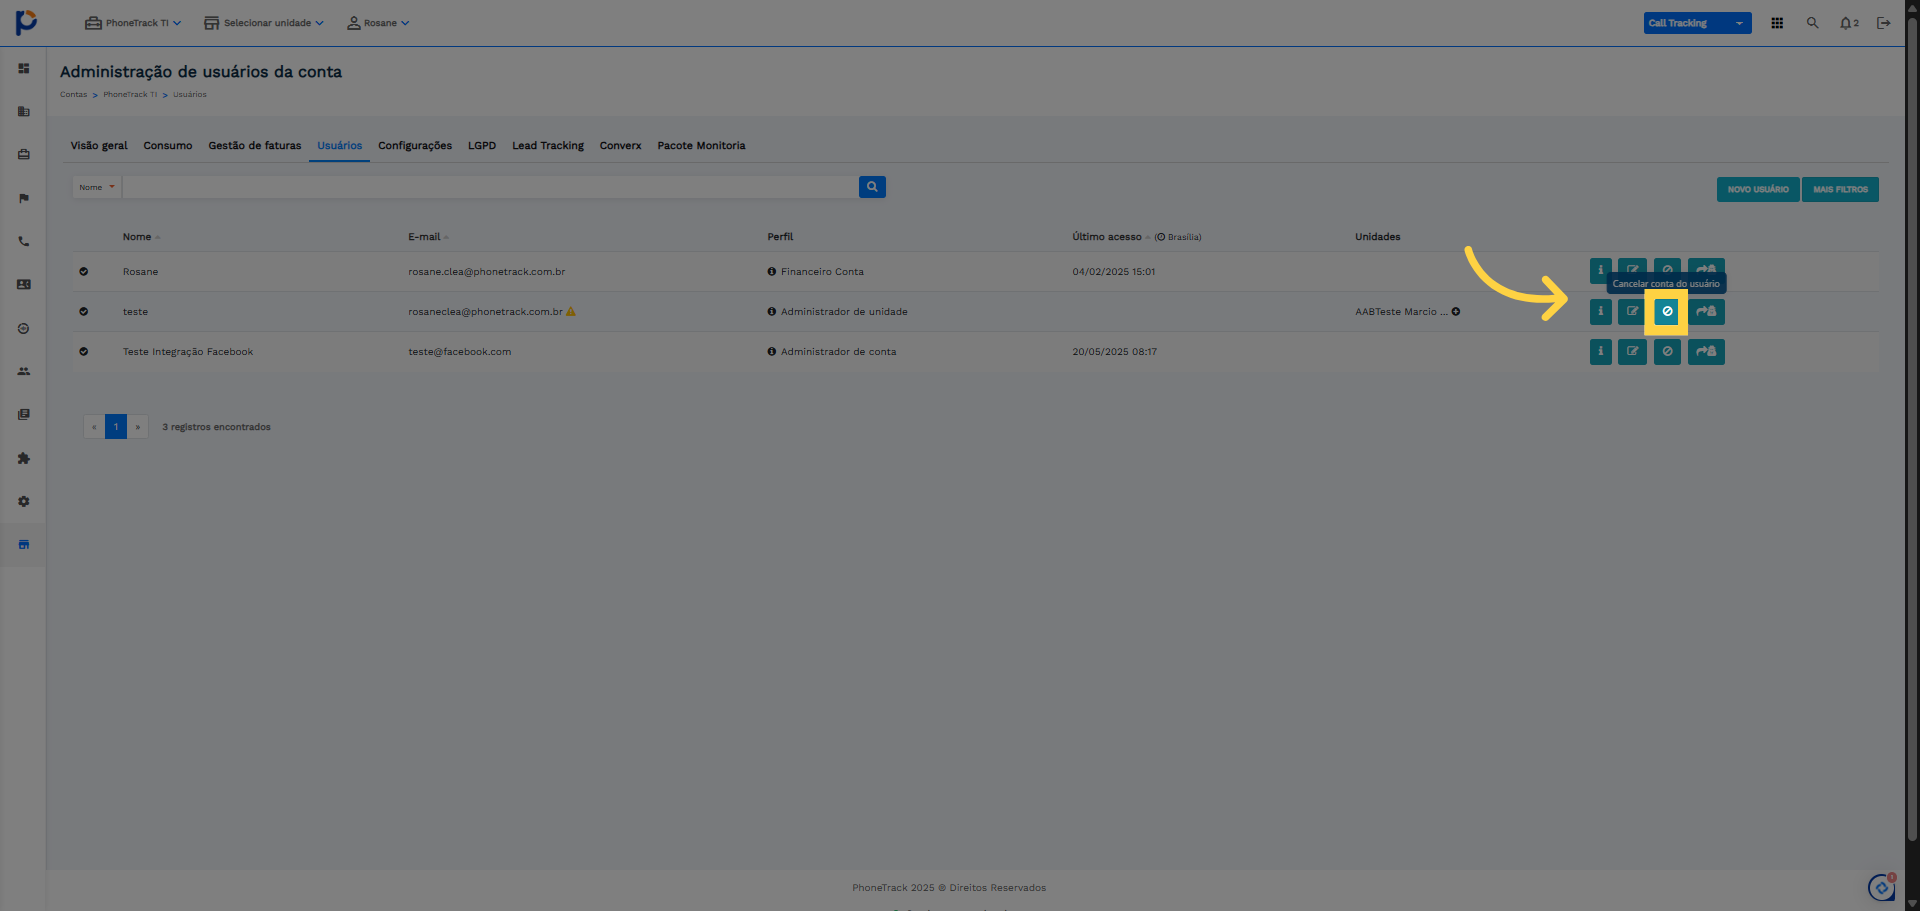Image resolution: width=1920 pixels, height=911 pixels.
Task: Switch to the Gestão de faturas tab
Action: coord(254,146)
